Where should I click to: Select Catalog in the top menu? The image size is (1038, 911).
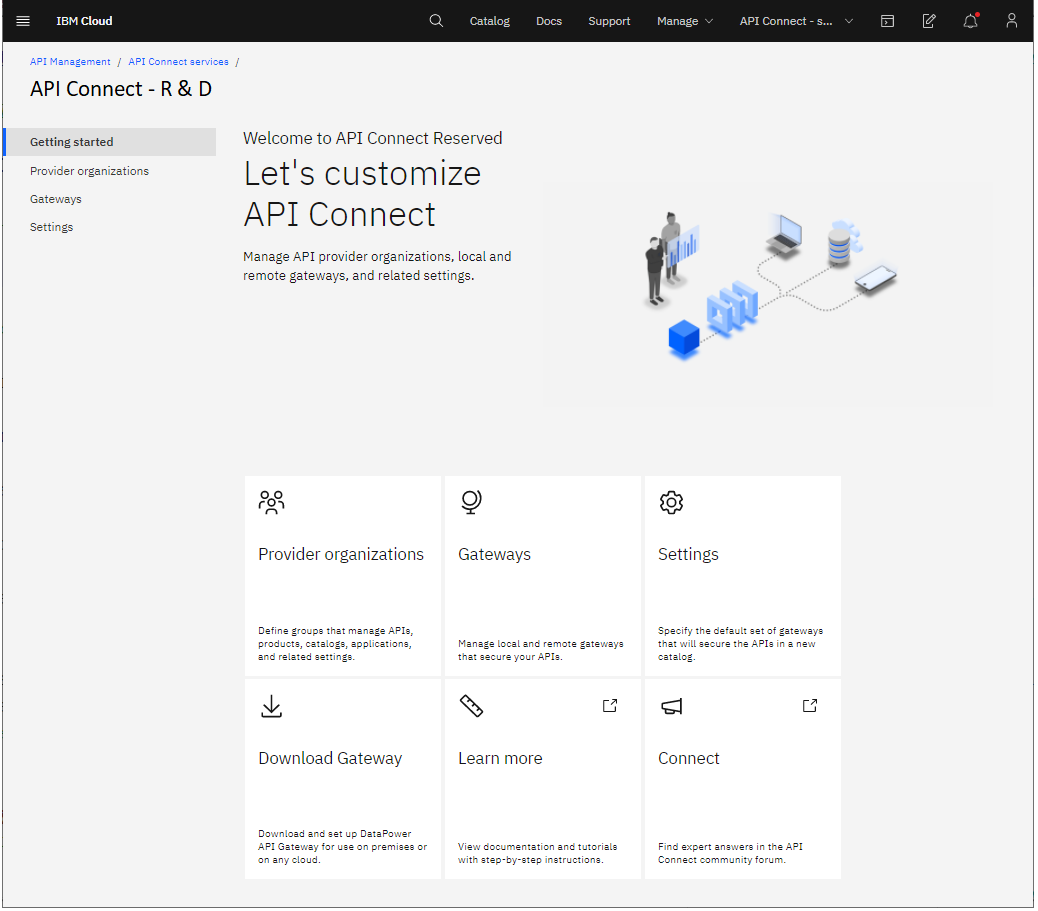pyautogui.click(x=489, y=20)
